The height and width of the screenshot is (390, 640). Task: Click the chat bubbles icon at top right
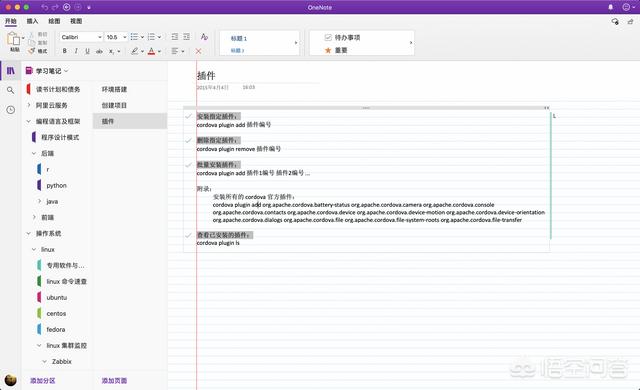(615, 21)
